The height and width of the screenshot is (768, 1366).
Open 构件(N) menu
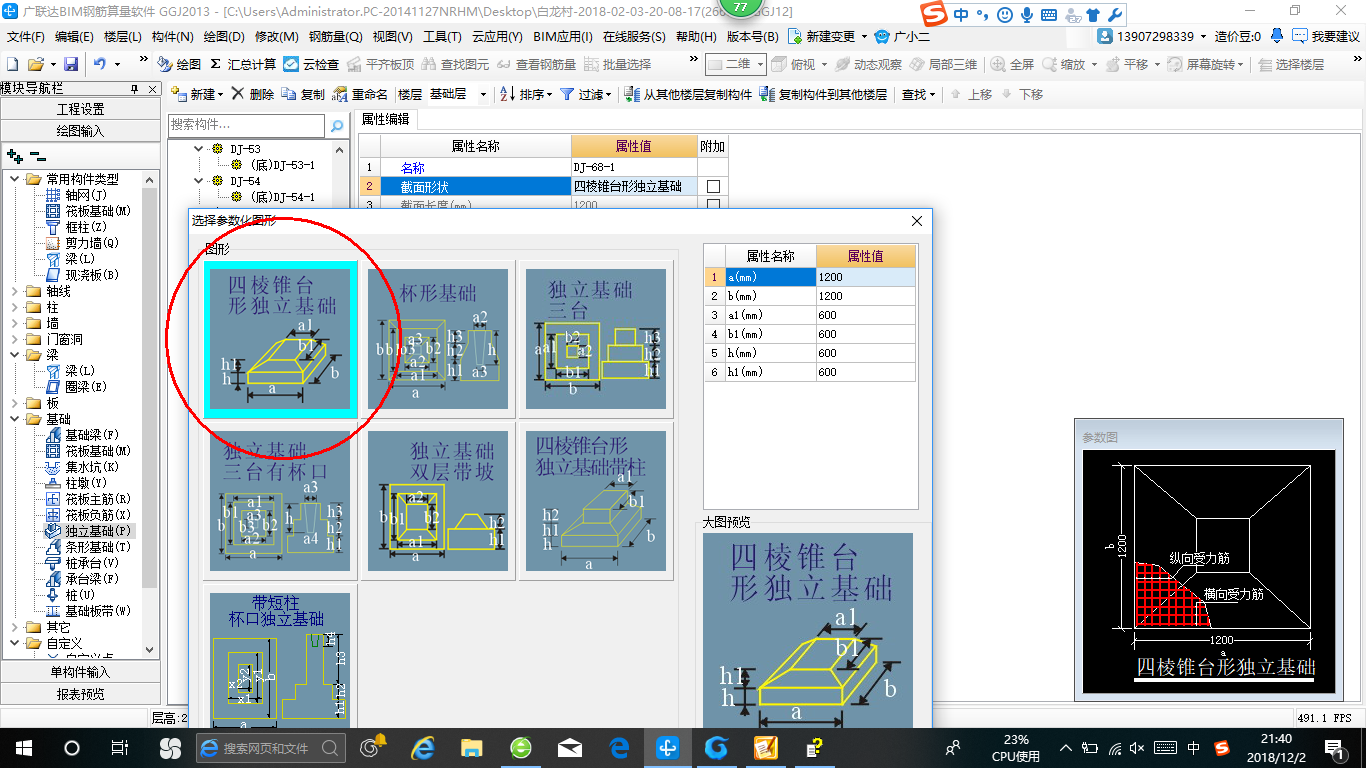[172, 37]
